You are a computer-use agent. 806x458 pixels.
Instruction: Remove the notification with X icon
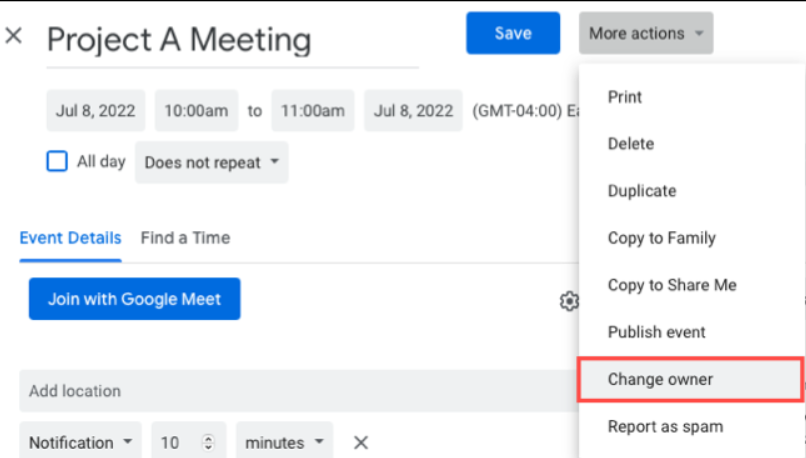click(x=361, y=442)
